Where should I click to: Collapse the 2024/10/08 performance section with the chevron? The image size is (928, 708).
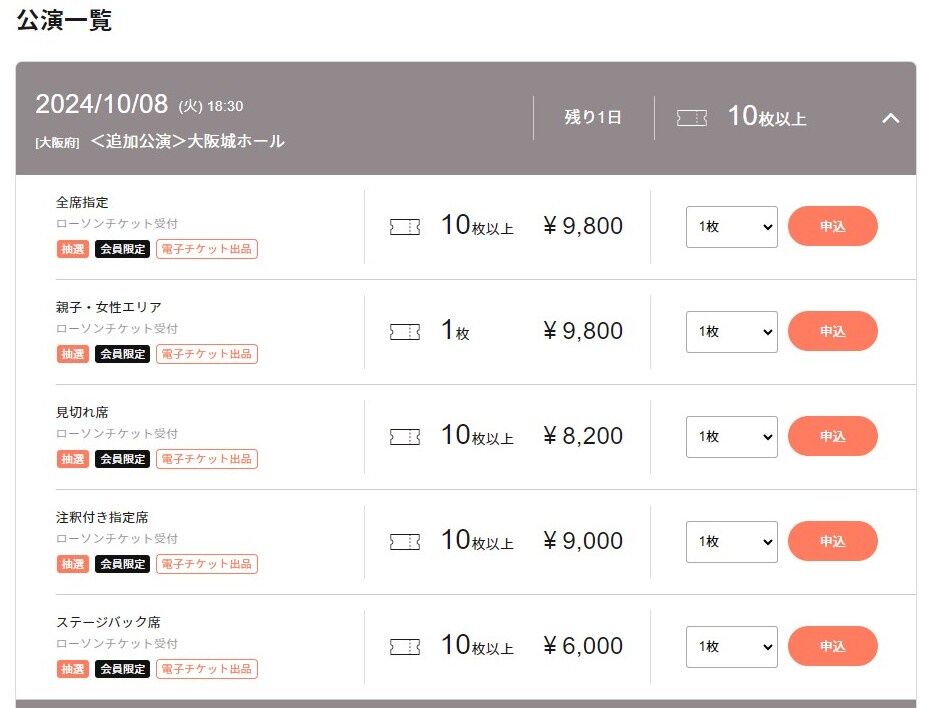890,118
